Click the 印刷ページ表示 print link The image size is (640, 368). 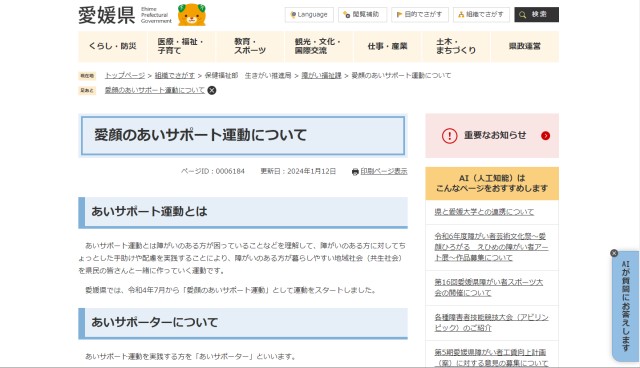click(384, 171)
